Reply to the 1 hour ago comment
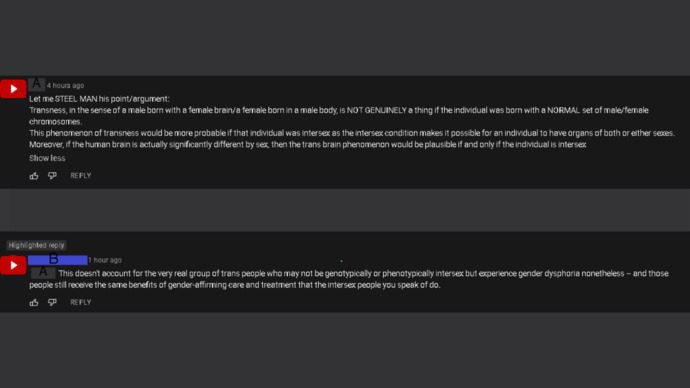Image resolution: width=690 pixels, height=388 pixels. (x=81, y=302)
